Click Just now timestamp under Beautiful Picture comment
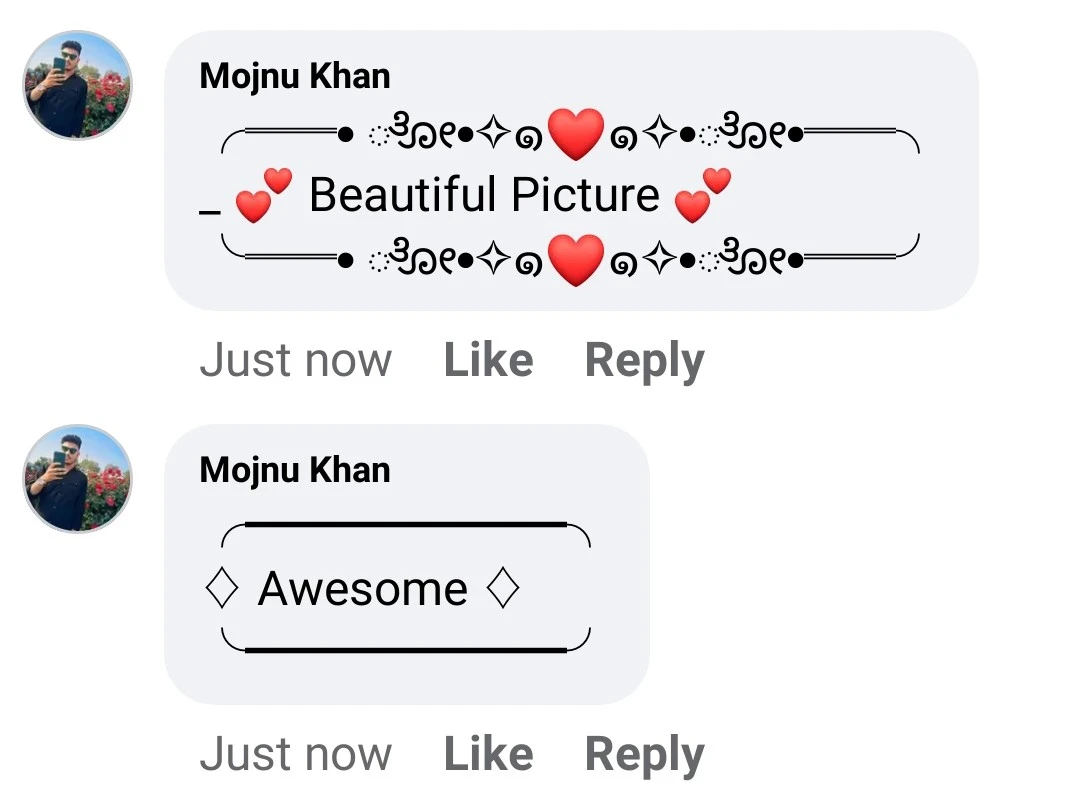This screenshot has height=795, width=1080. tap(295, 360)
